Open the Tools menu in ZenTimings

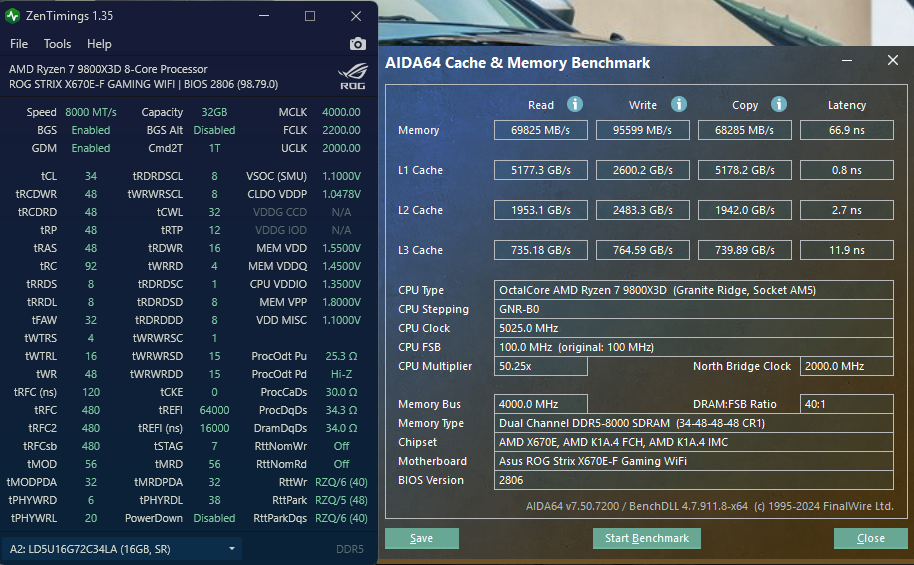tap(57, 44)
